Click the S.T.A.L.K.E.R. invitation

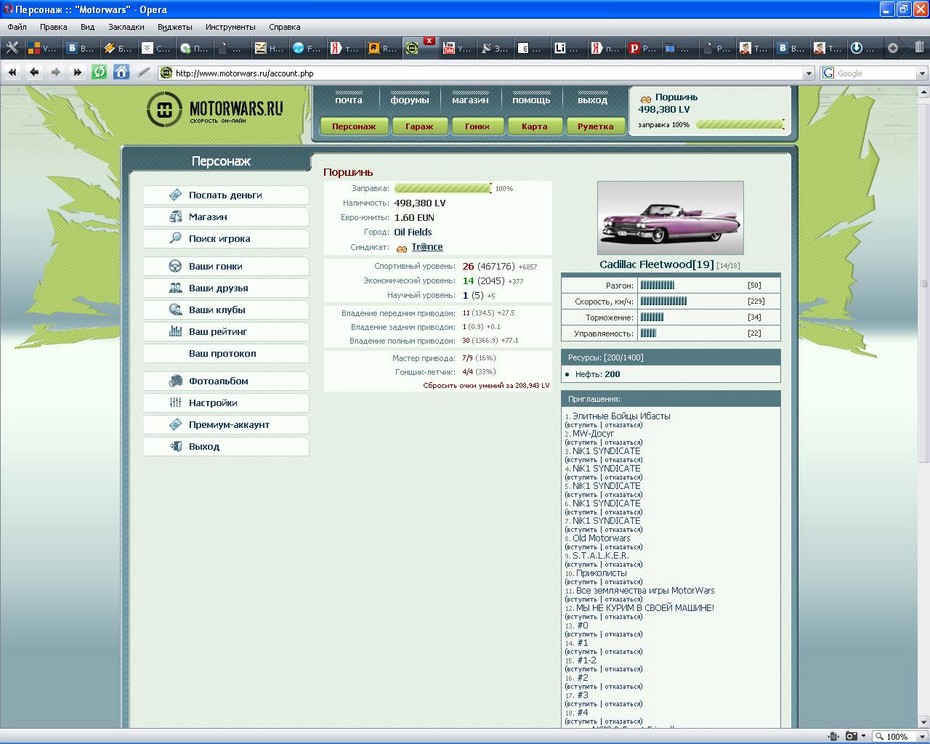(600, 555)
